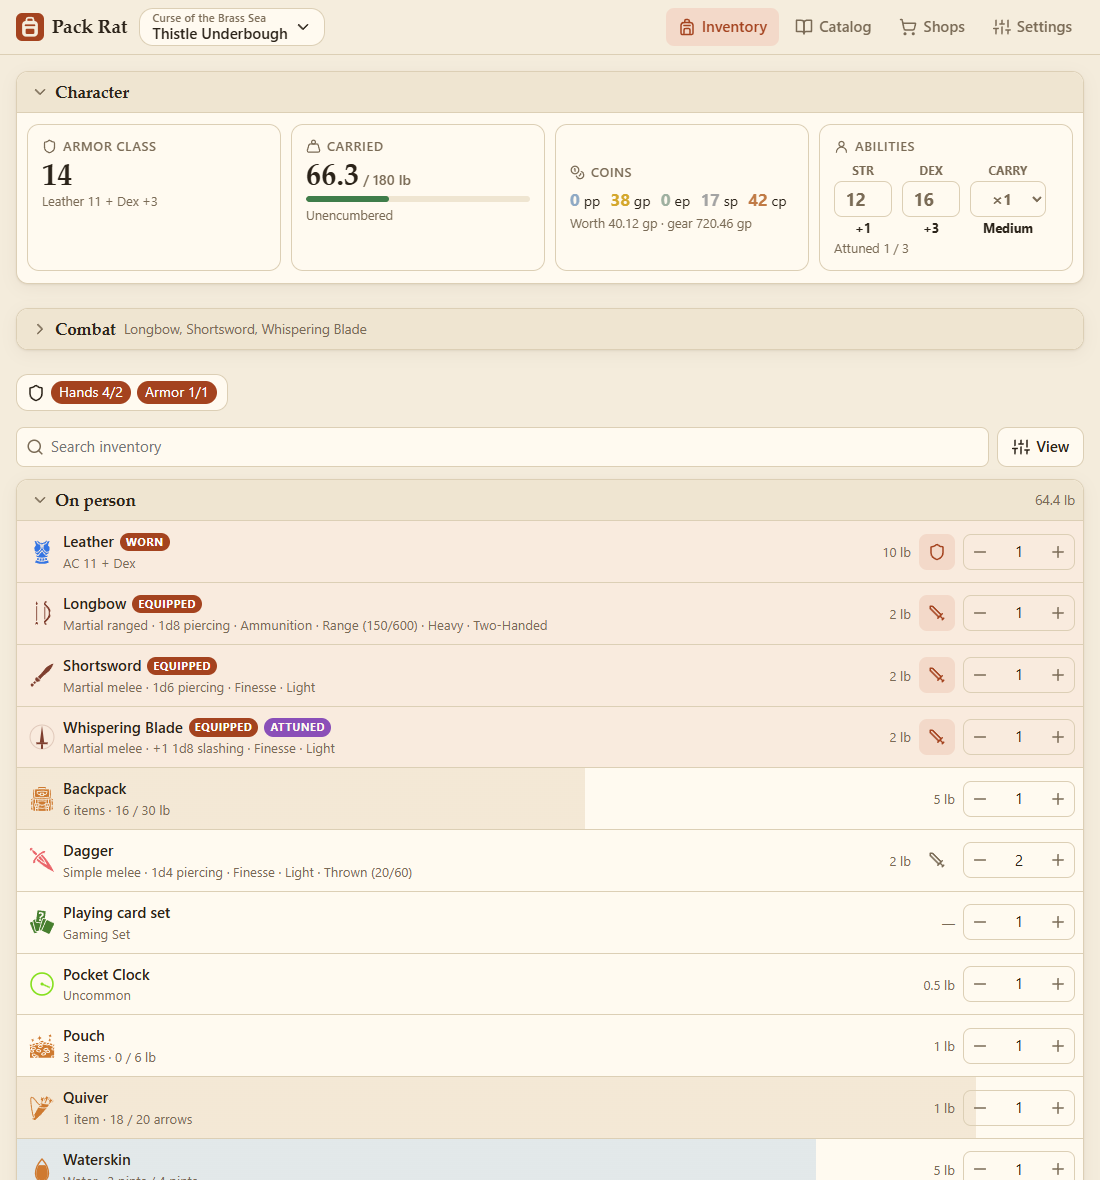Click the Playing card set icon

click(42, 922)
